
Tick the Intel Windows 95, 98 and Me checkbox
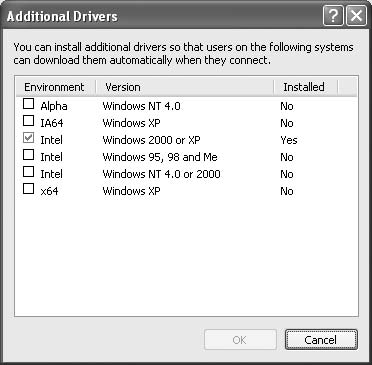tap(28, 155)
